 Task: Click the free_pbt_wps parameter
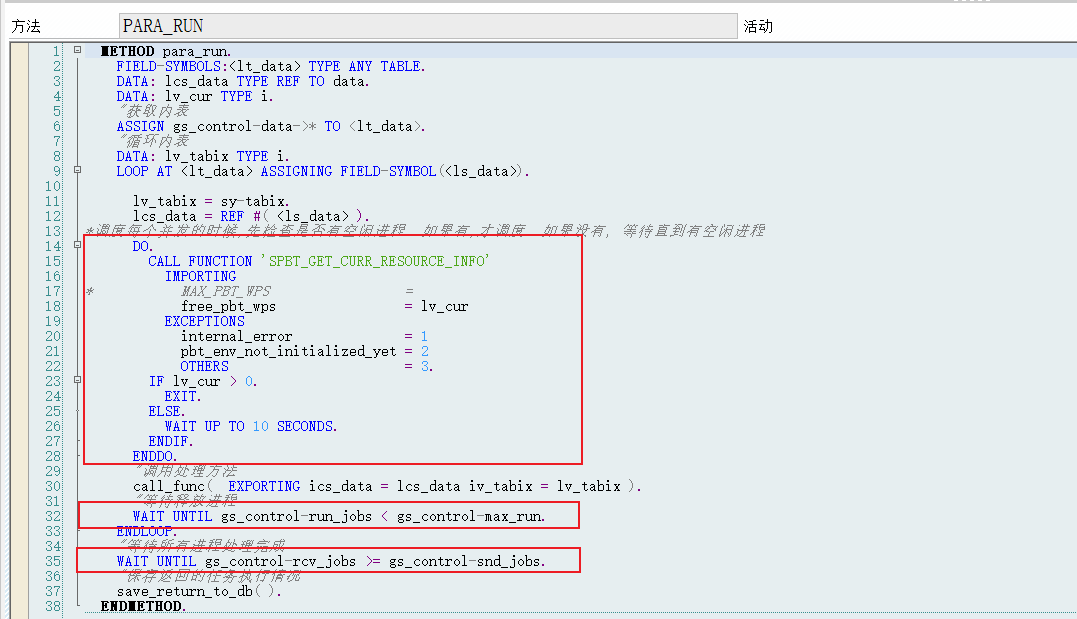228,306
